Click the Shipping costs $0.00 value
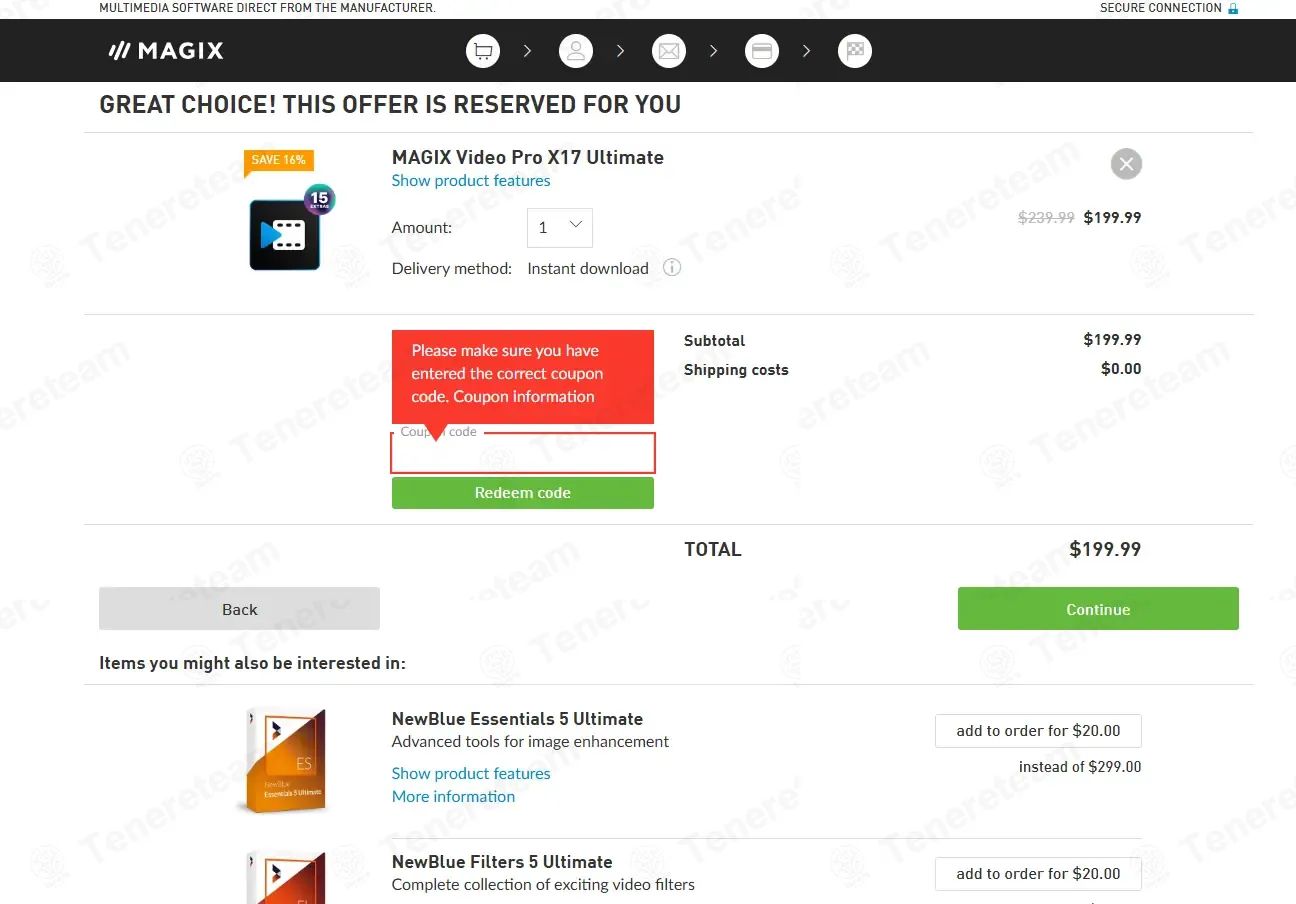The image size is (1296, 904). [1121, 369]
